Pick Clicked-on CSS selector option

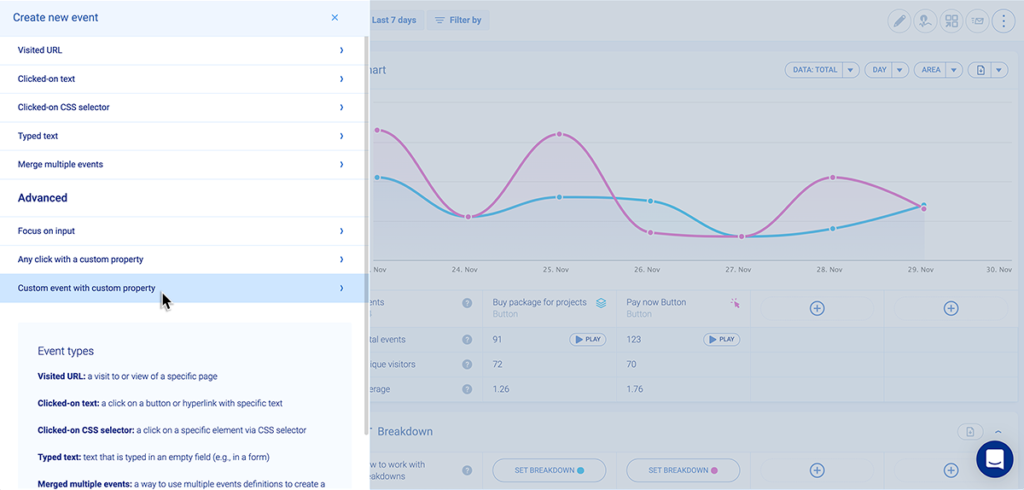click(x=184, y=107)
